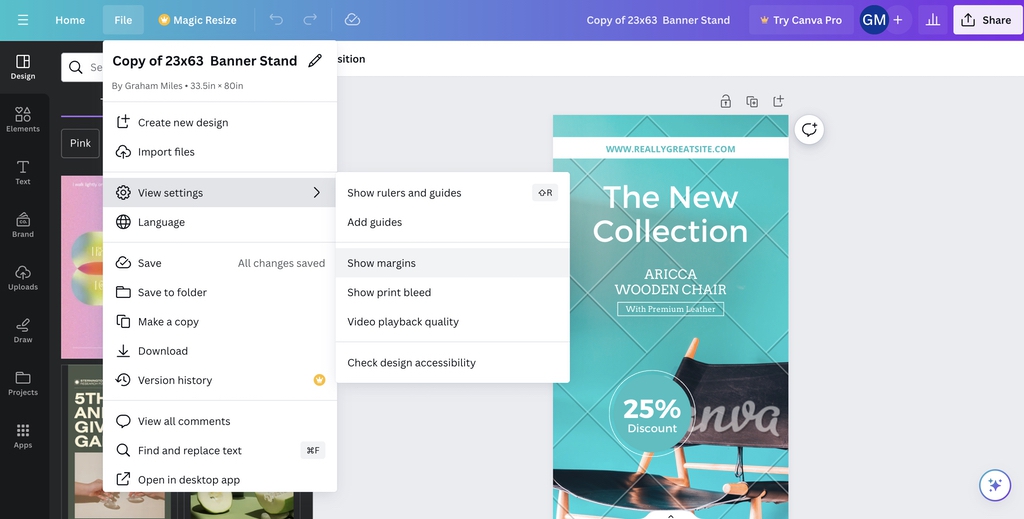Click the Try Canva Pro button
This screenshot has width=1024, height=519.
tap(801, 20)
